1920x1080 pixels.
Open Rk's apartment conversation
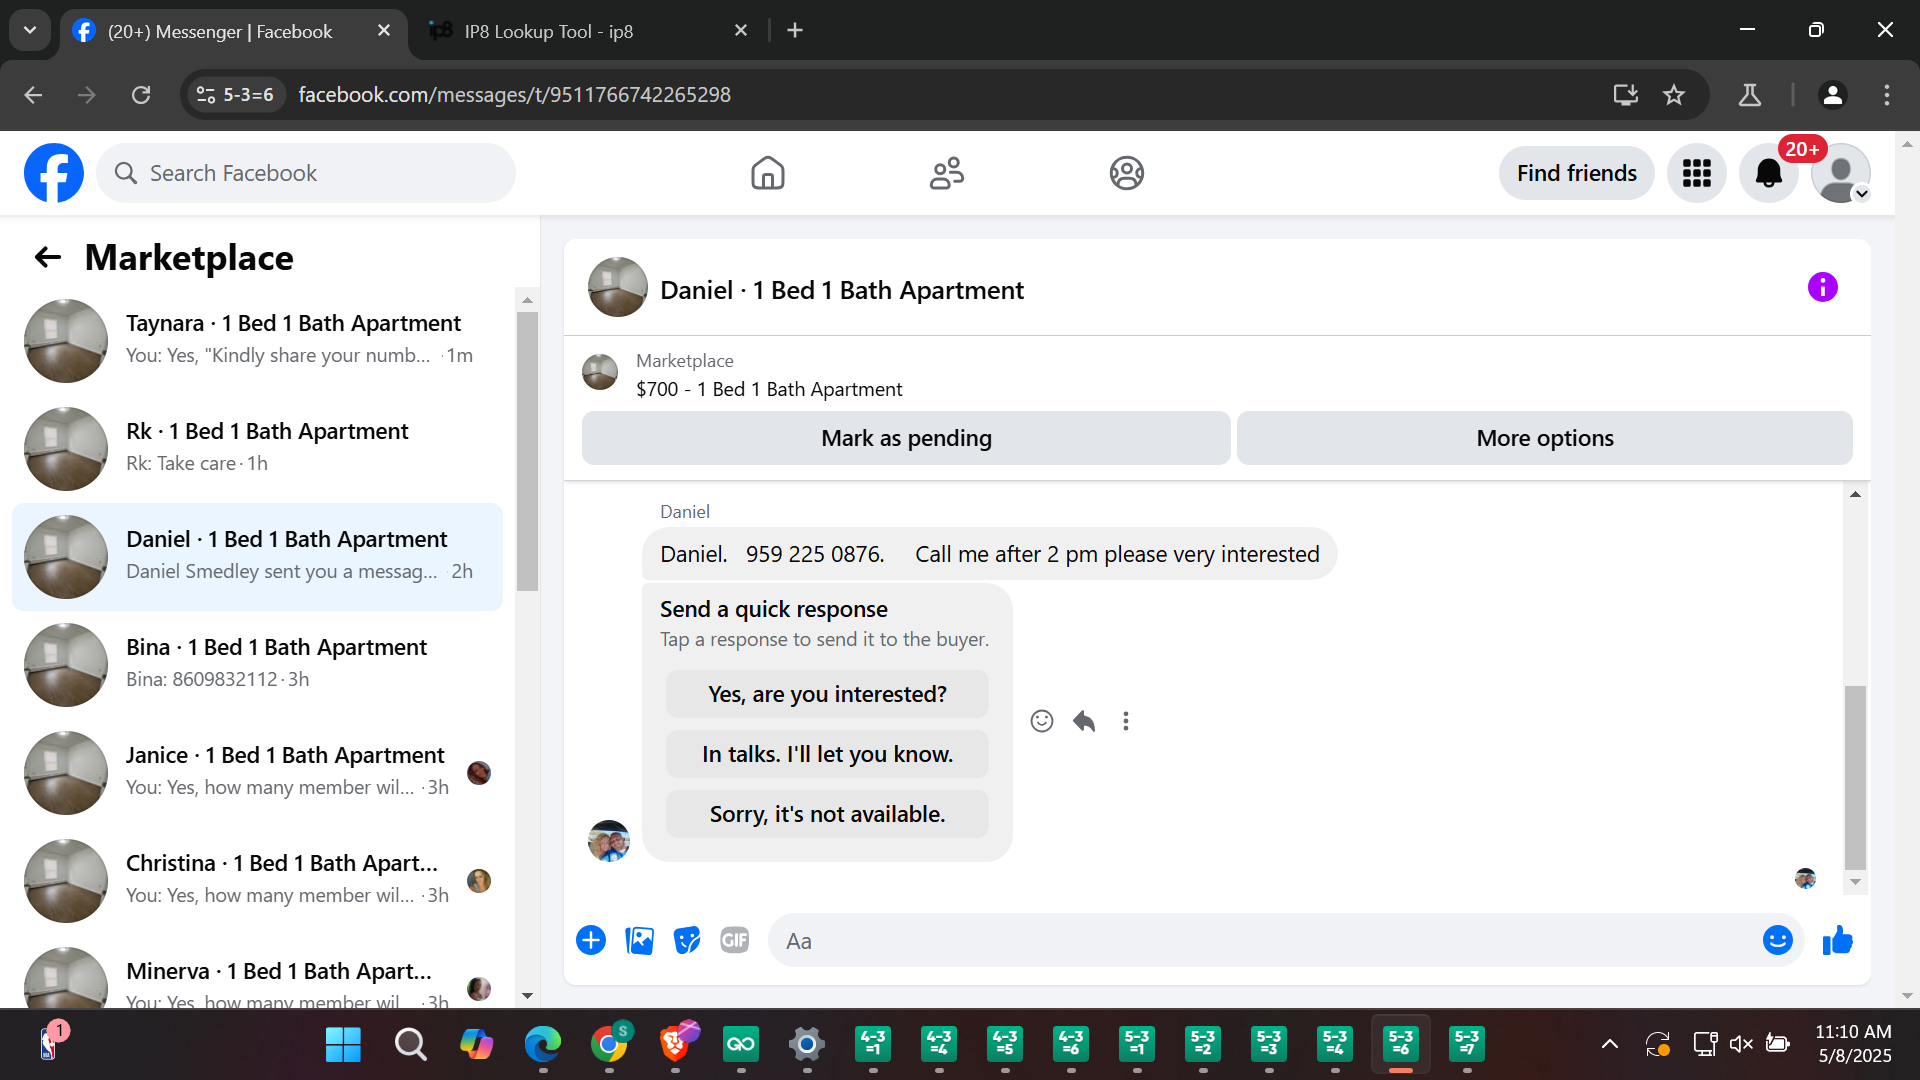257,449
